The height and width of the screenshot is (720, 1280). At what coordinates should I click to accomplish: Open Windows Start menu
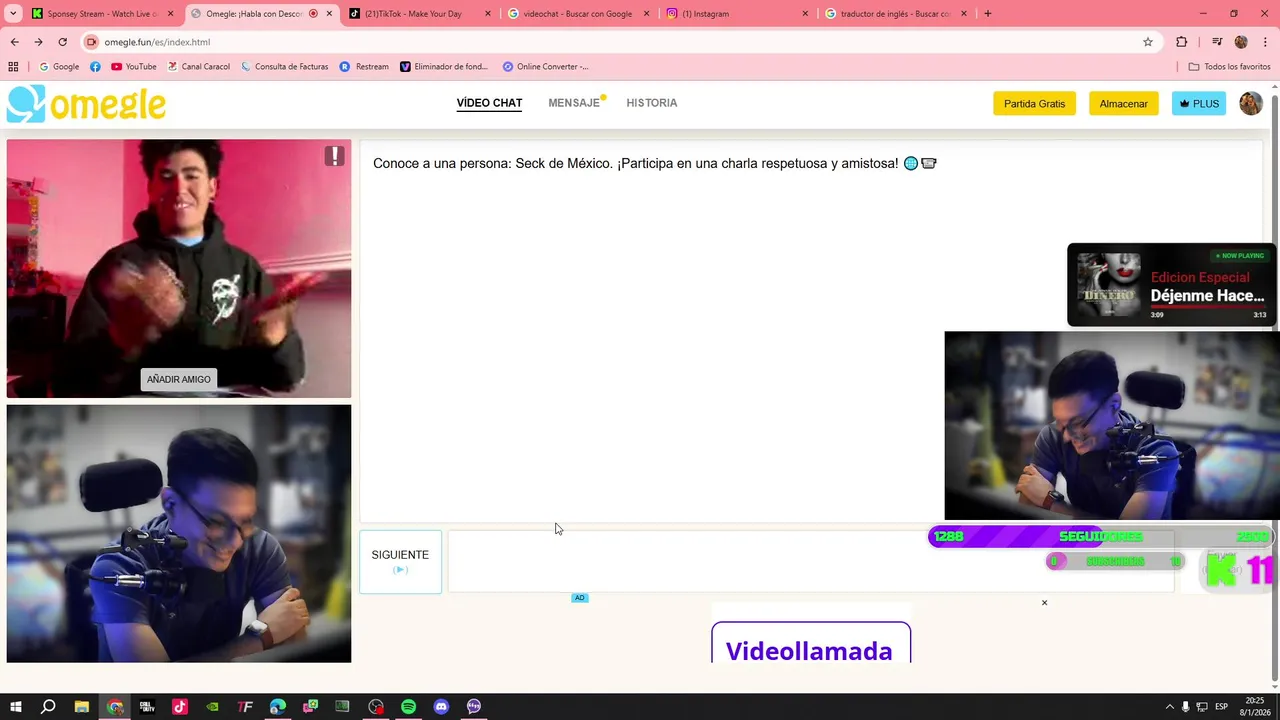pyautogui.click(x=15, y=707)
